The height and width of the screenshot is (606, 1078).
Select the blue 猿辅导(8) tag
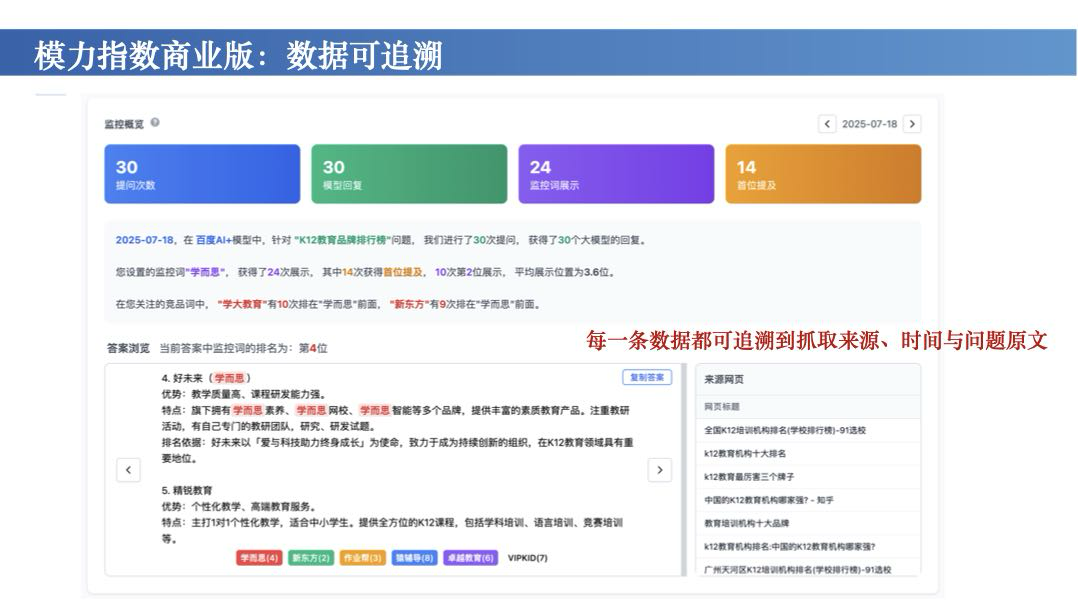point(415,558)
